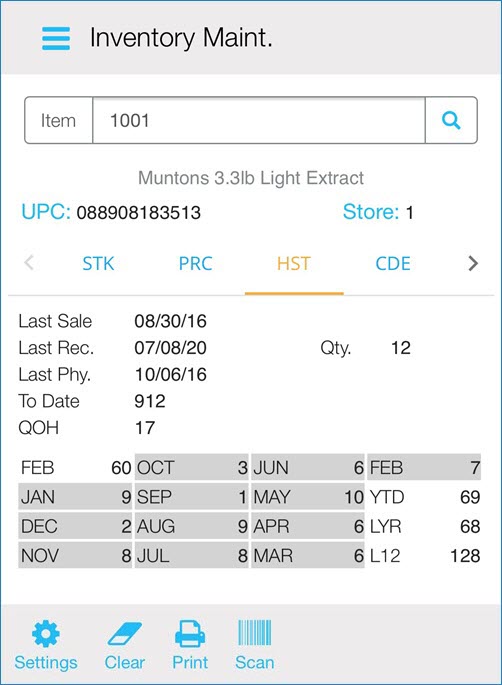Open Settings gear icon

click(45, 633)
